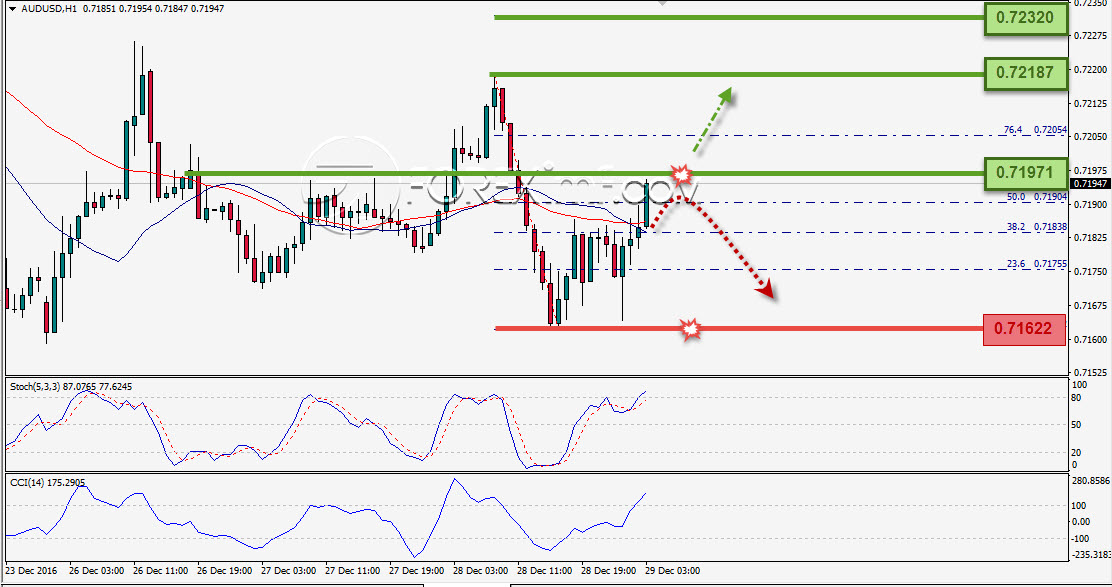1112x587 pixels.
Task: Click 280.8586 on the CCI scale
Action: point(1091,481)
